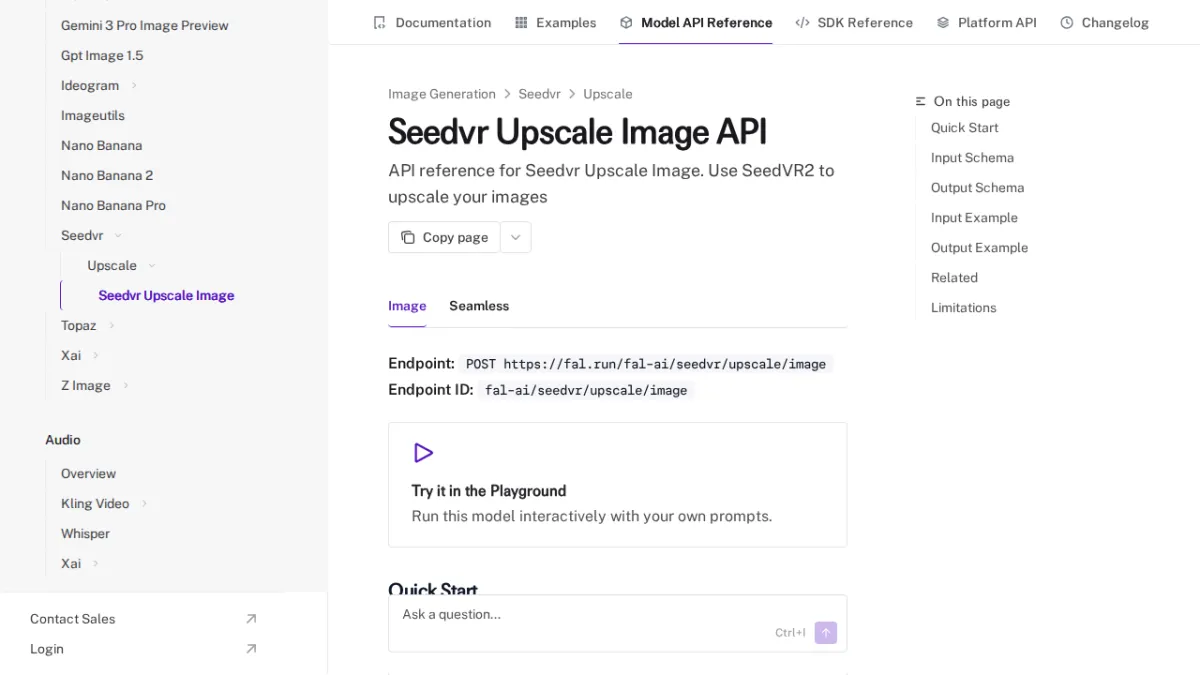Jump to Quick Start in page outline
This screenshot has width=1200, height=675.
tap(964, 128)
